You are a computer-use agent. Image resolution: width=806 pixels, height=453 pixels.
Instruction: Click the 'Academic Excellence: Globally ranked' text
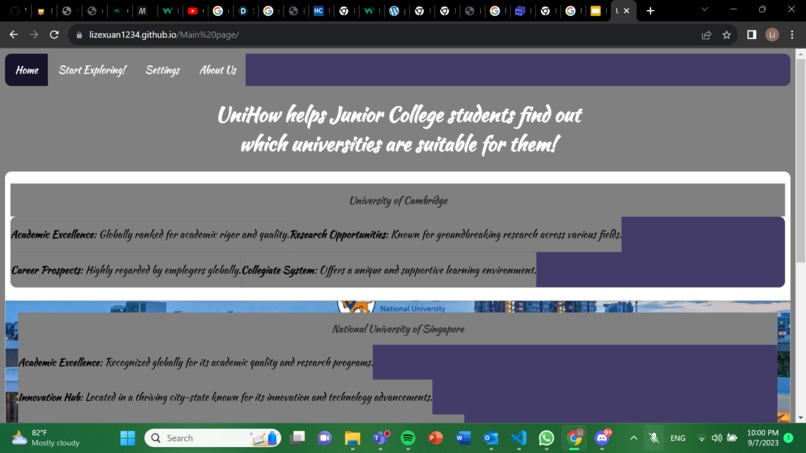coord(150,234)
